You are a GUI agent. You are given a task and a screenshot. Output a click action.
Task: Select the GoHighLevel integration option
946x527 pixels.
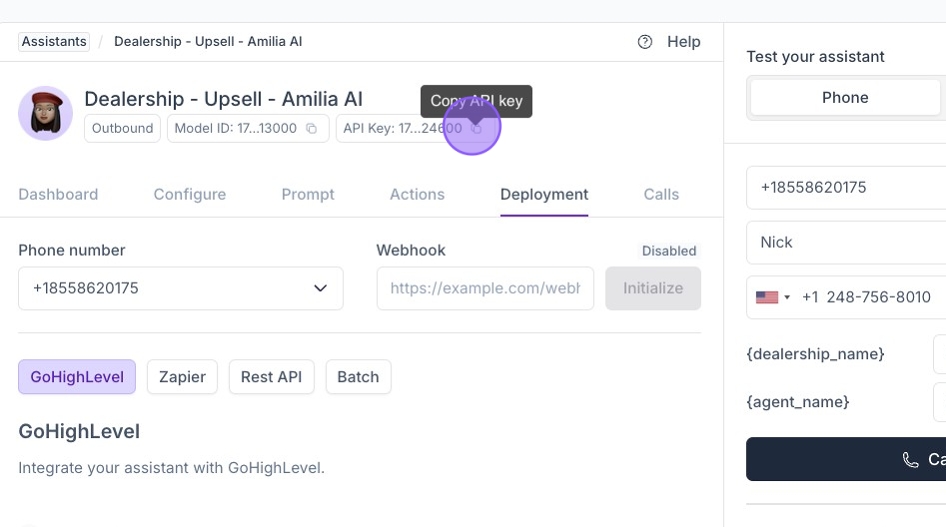click(x=77, y=377)
